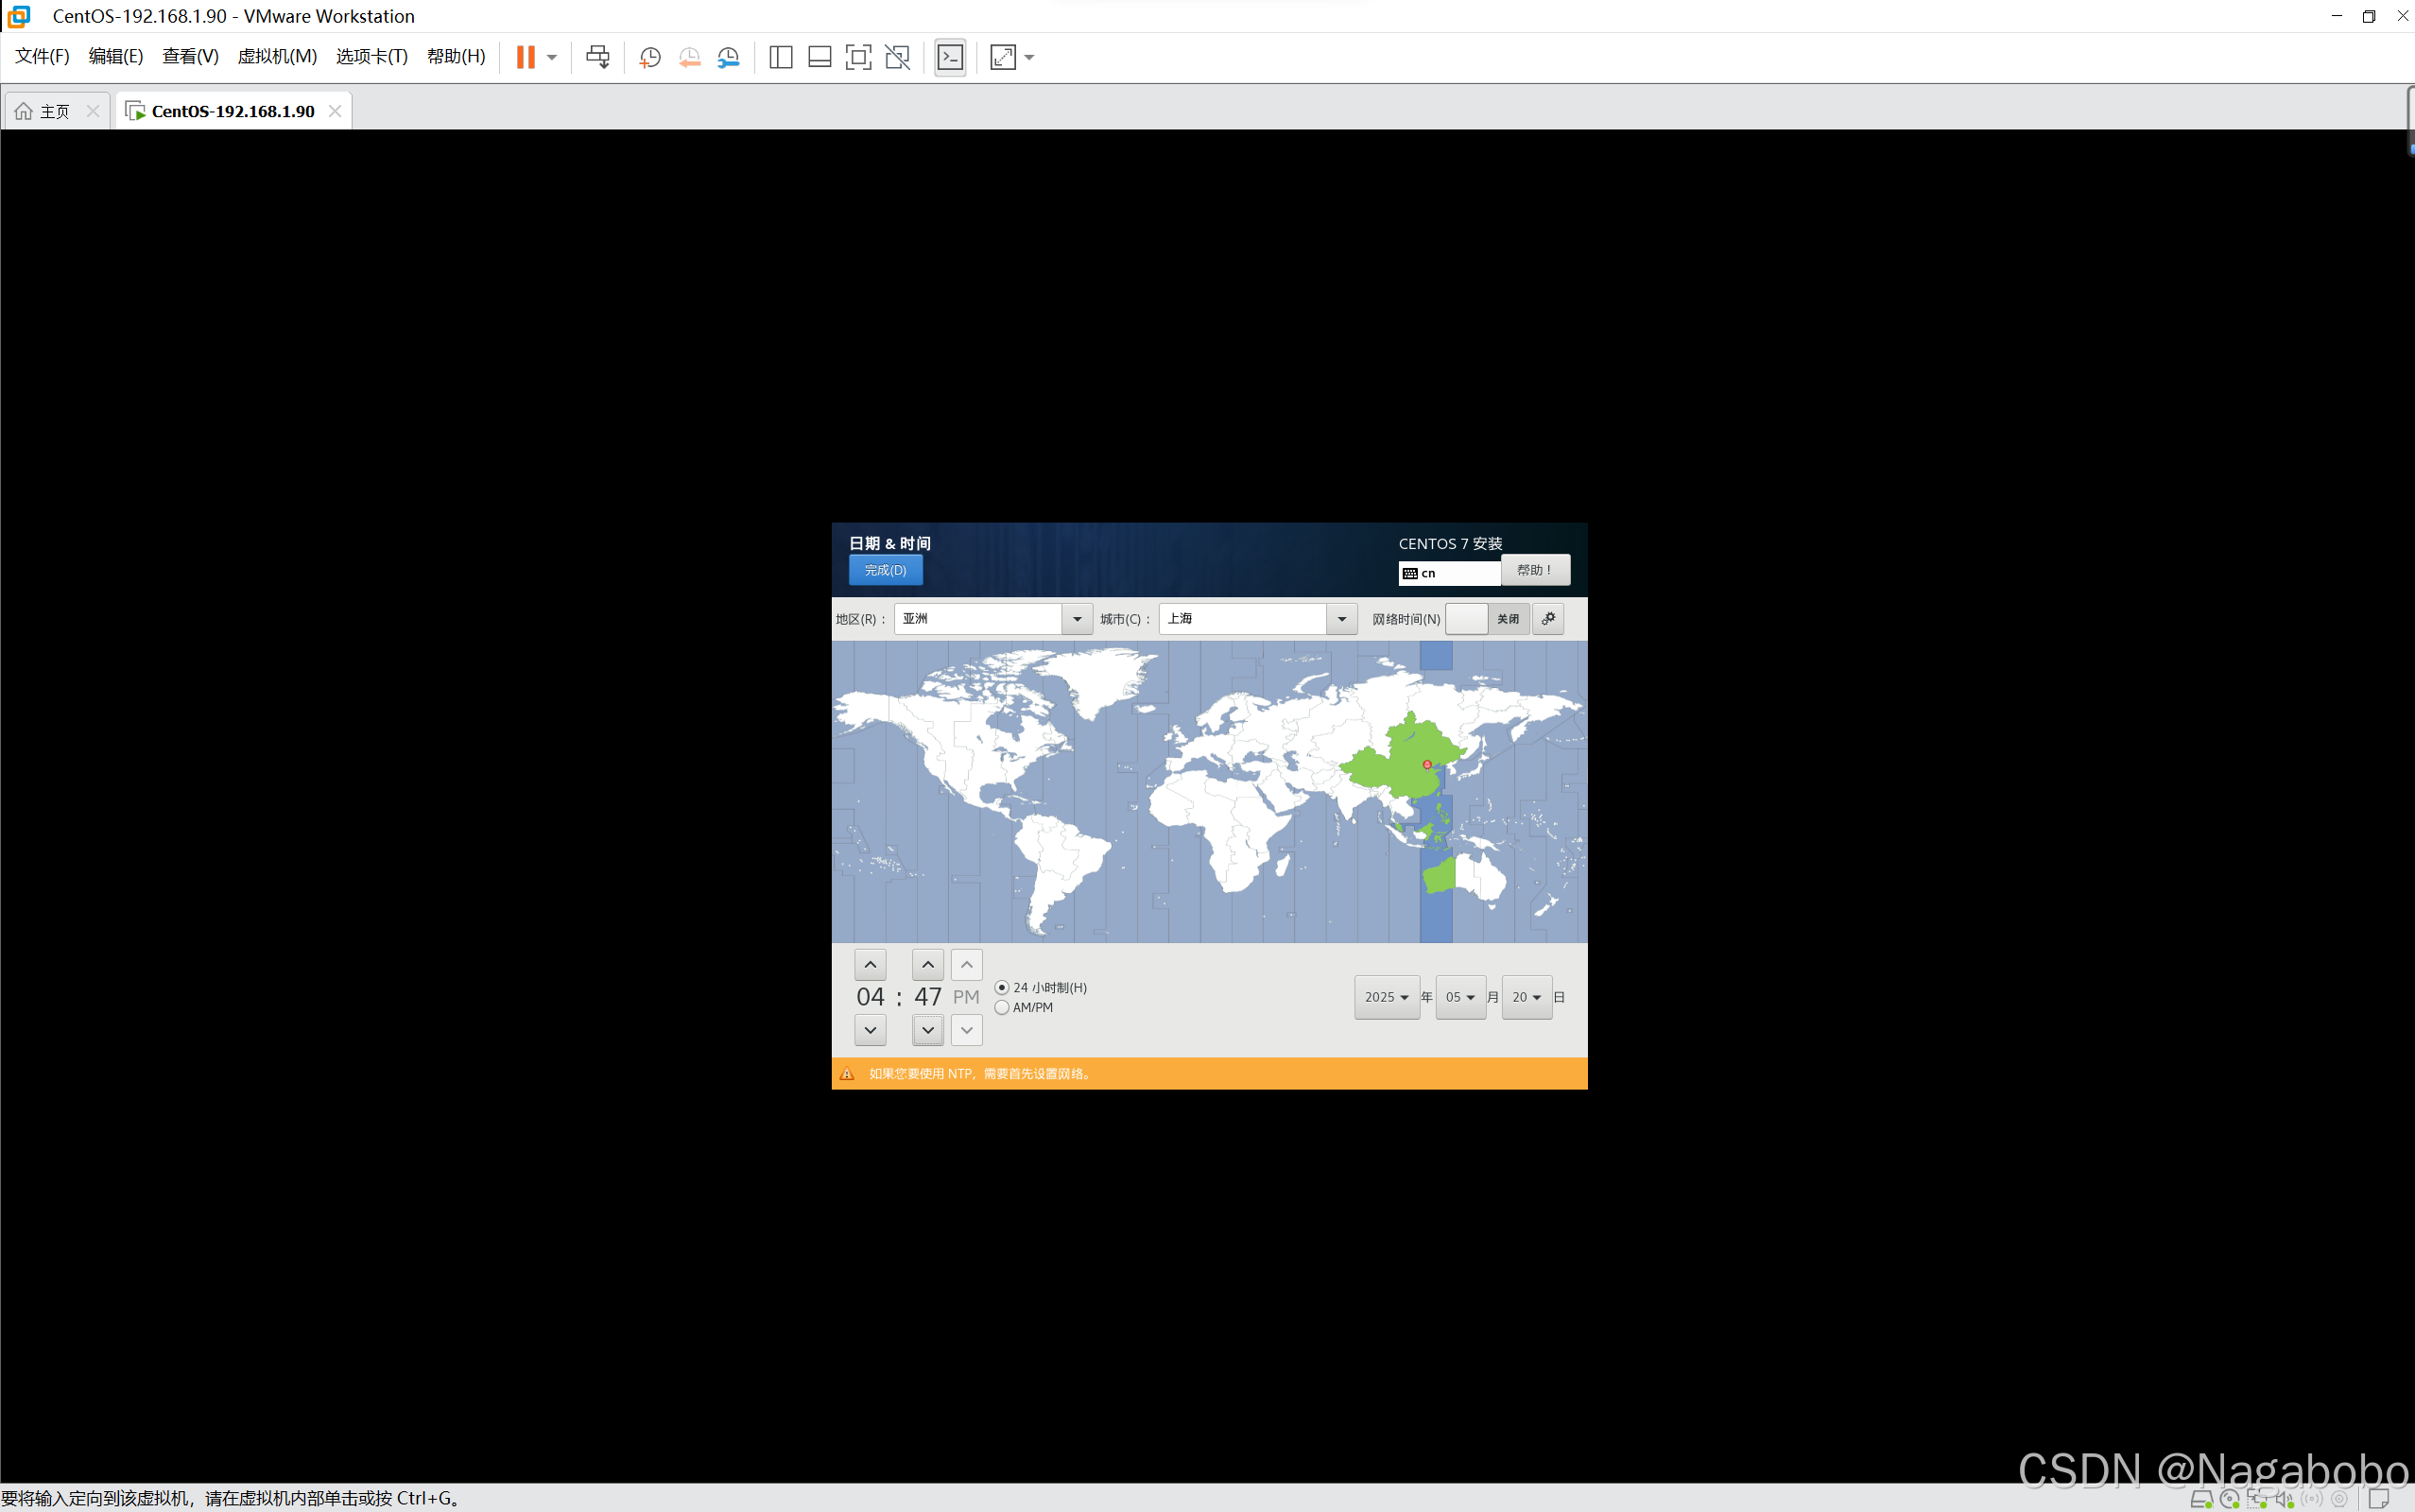Take a snapshot of the VM
2415x1512 pixels.
point(650,57)
